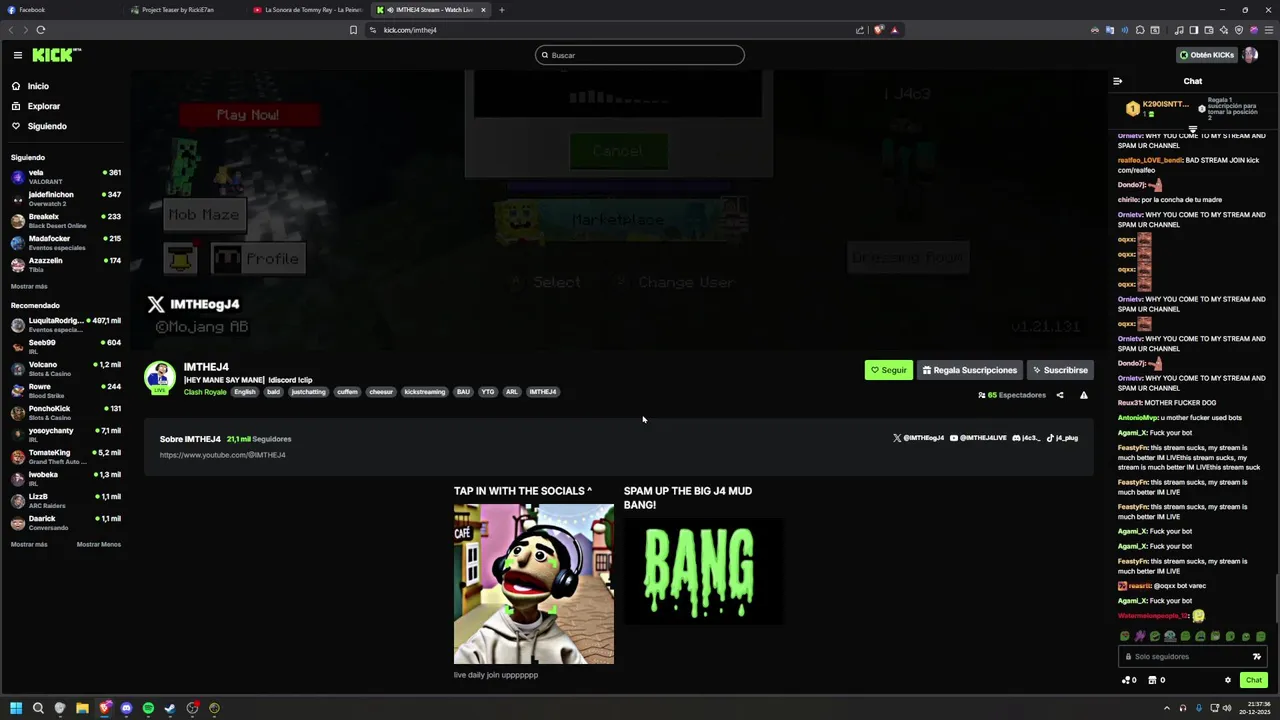Open recommended channel Volcano

click(x=65, y=368)
